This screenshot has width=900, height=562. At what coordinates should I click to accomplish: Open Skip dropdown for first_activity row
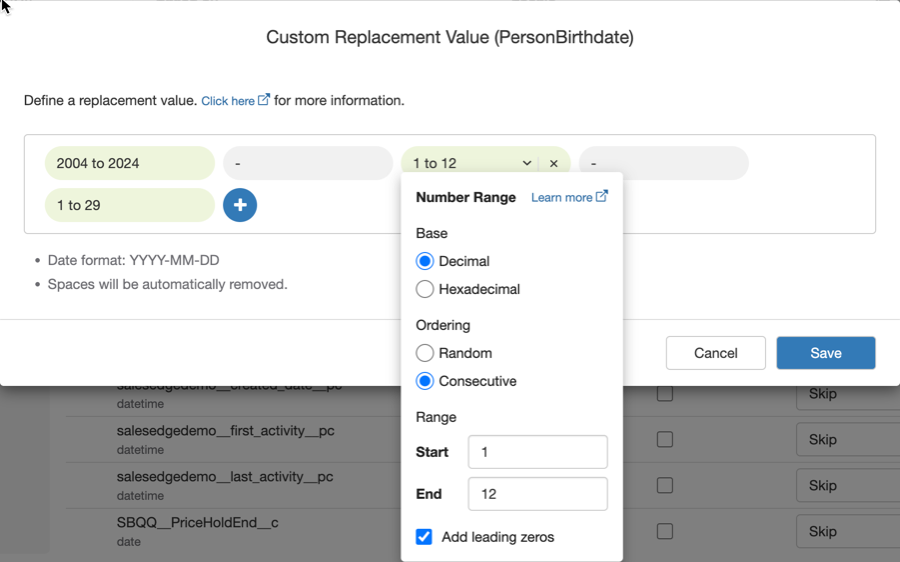click(847, 439)
